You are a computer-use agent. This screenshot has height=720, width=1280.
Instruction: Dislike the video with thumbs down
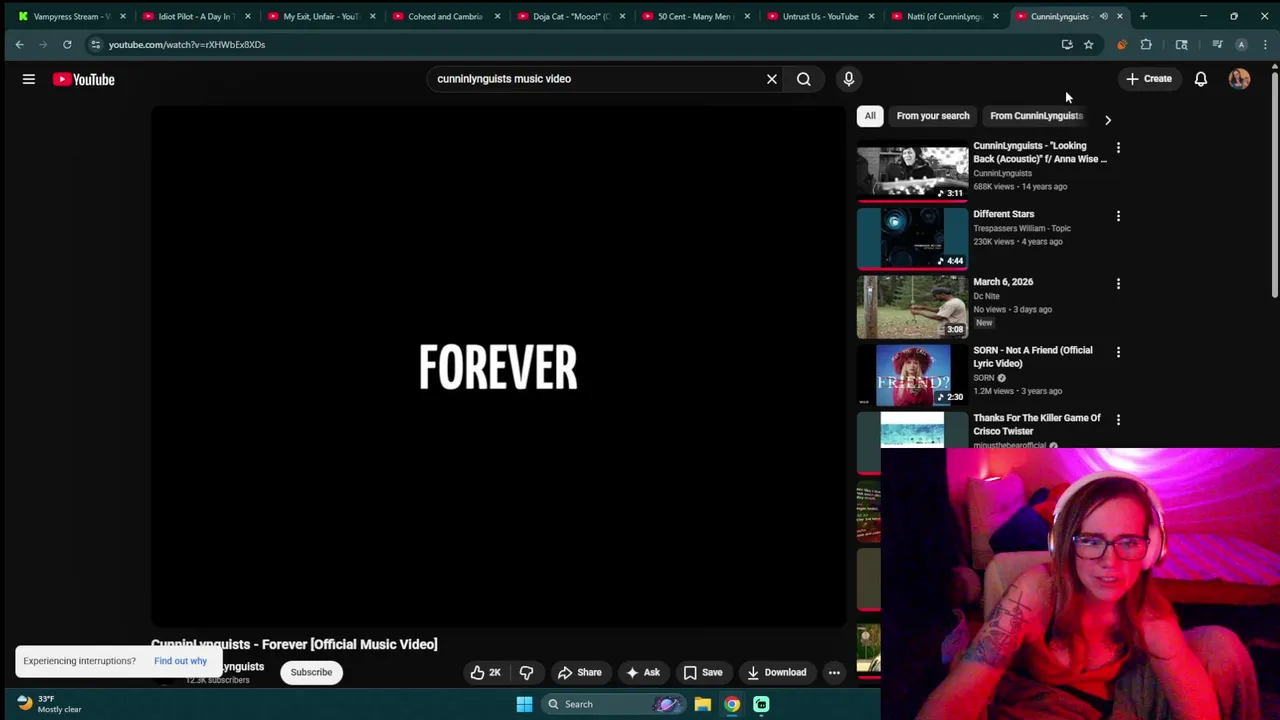point(526,672)
